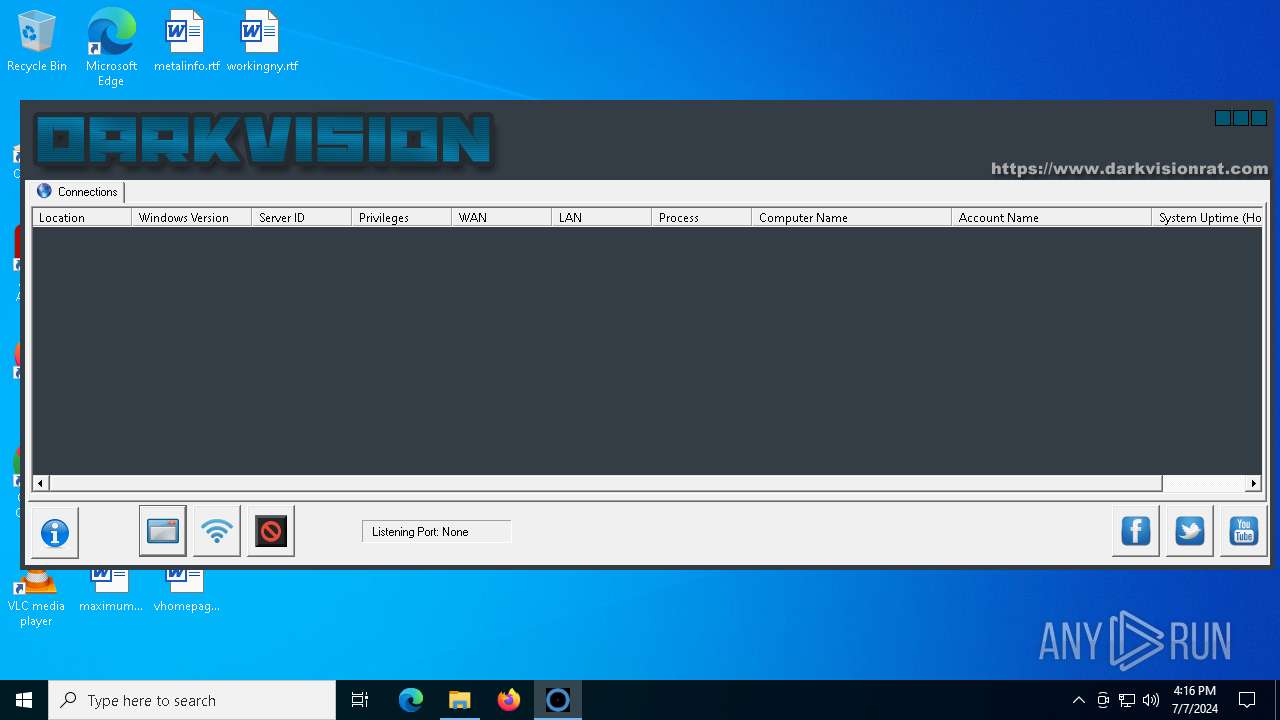
Task: Select workingny.rtf desktop file
Action: [262, 42]
